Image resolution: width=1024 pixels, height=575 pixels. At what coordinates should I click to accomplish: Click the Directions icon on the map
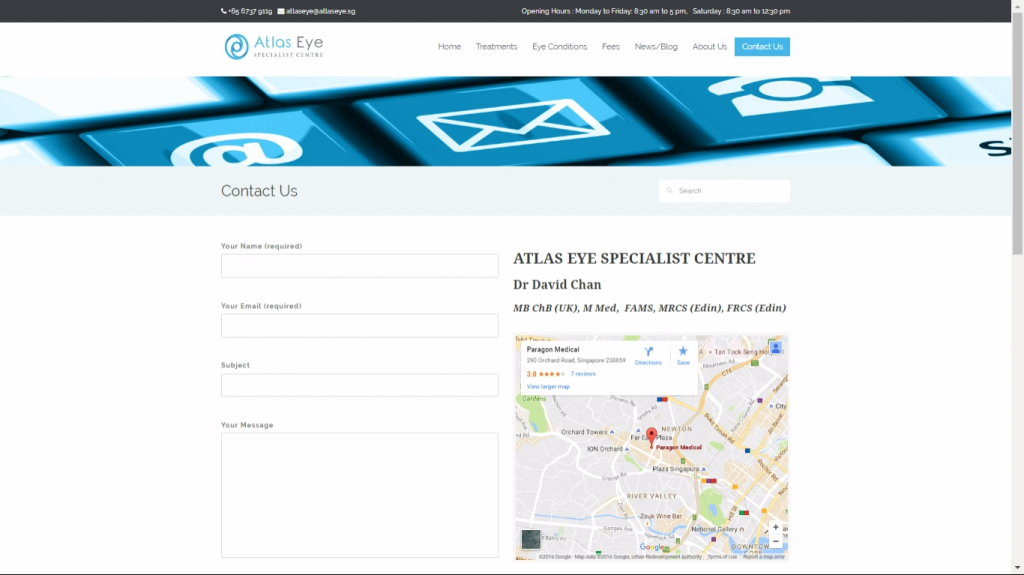click(x=648, y=353)
